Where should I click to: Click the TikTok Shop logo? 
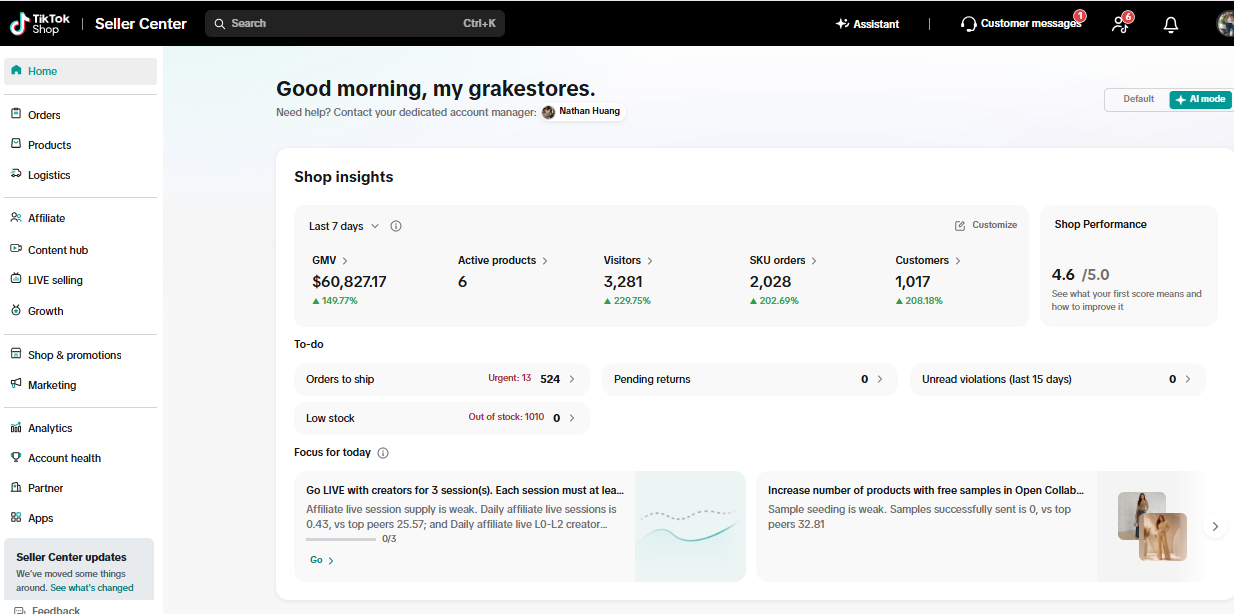pyautogui.click(x=42, y=23)
